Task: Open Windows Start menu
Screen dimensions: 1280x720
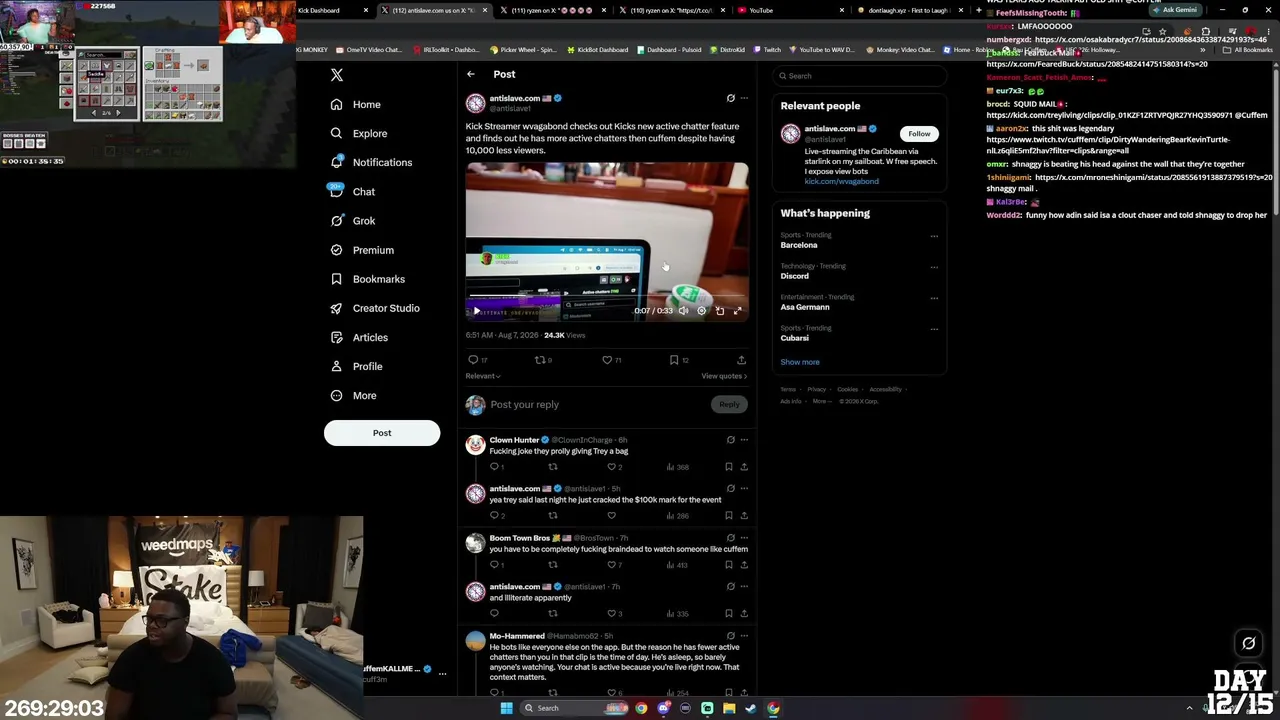Action: pyautogui.click(x=506, y=708)
